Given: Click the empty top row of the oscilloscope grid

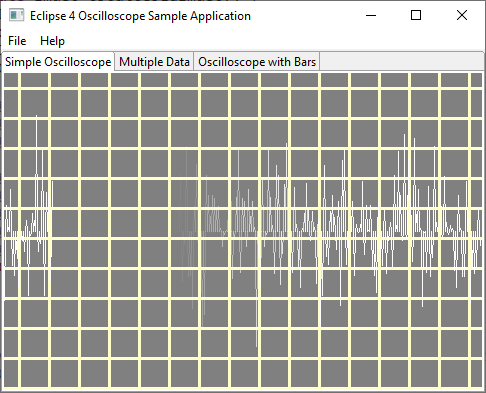Looking at the screenshot, I should coord(243,80).
